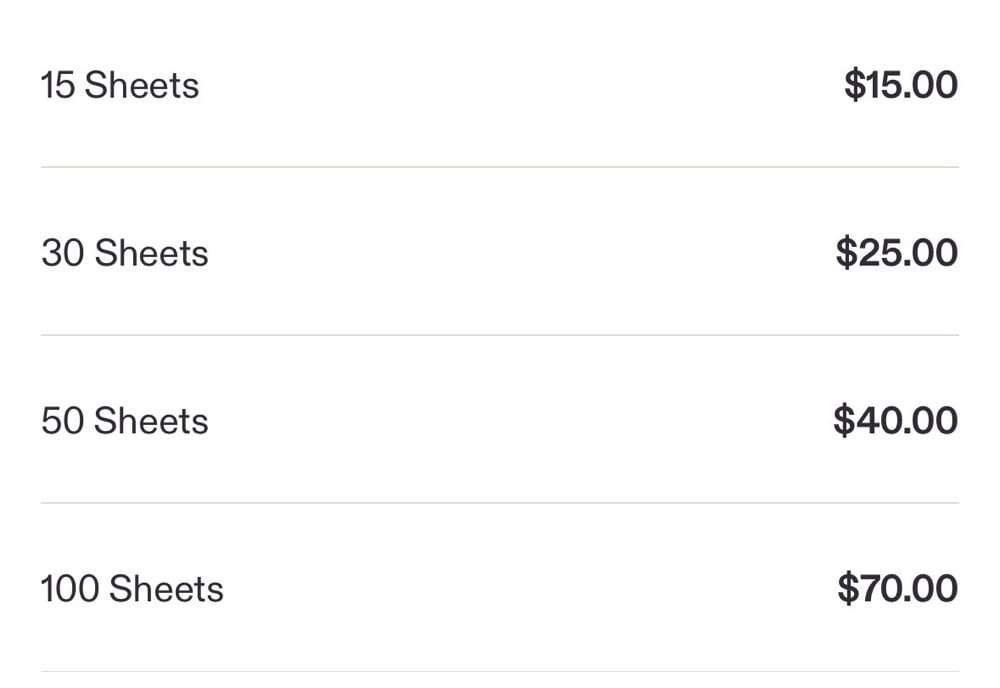1000x688 pixels.
Task: Tap the $70.00 price
Action: [898, 589]
